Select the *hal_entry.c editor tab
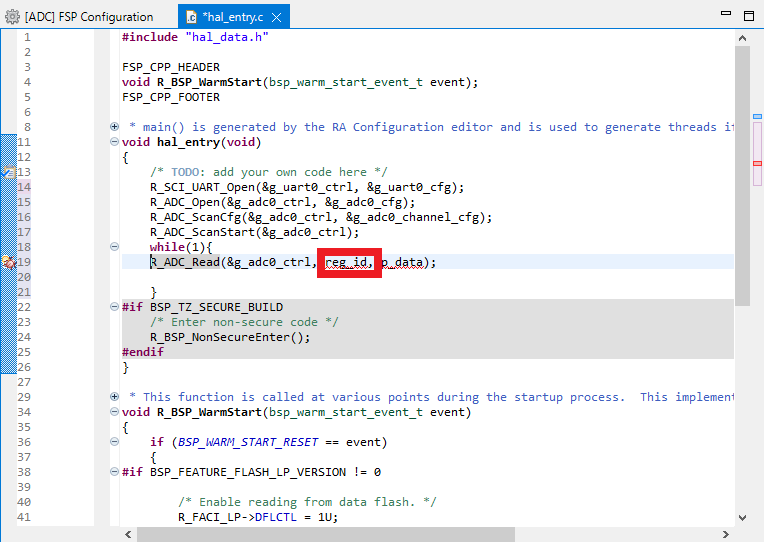The image size is (764, 542). [233, 18]
